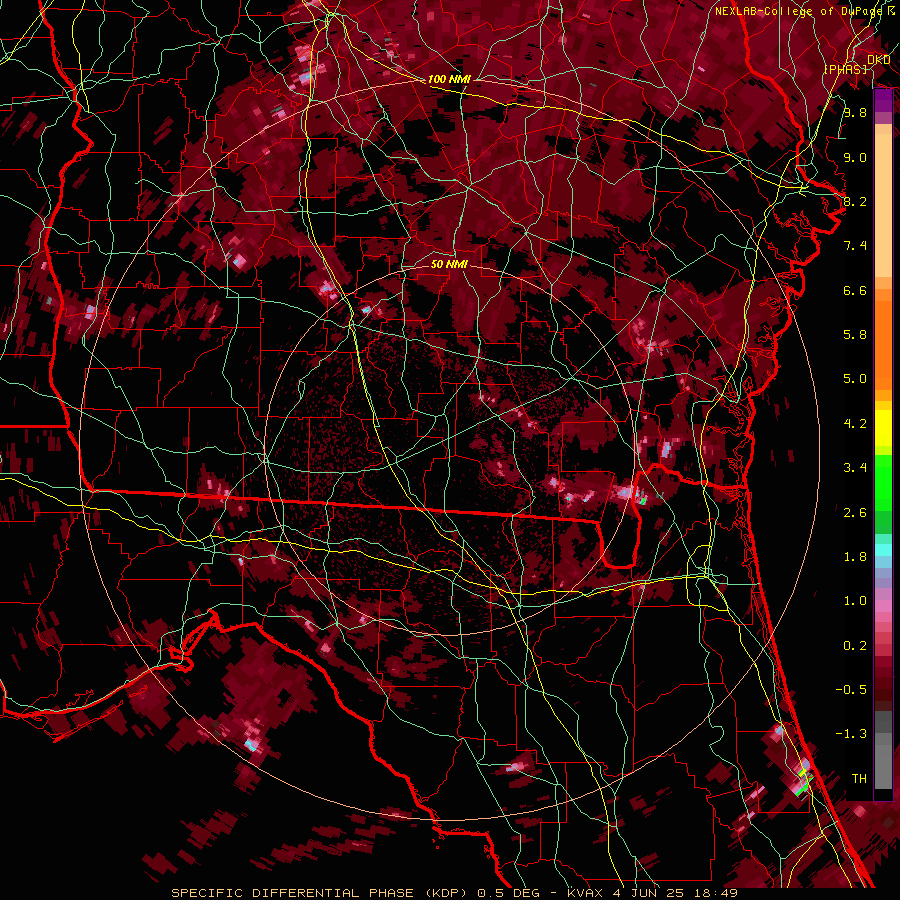The height and width of the screenshot is (900, 900).
Task: Click the 1.0 value on color scale
Action: [855, 601]
